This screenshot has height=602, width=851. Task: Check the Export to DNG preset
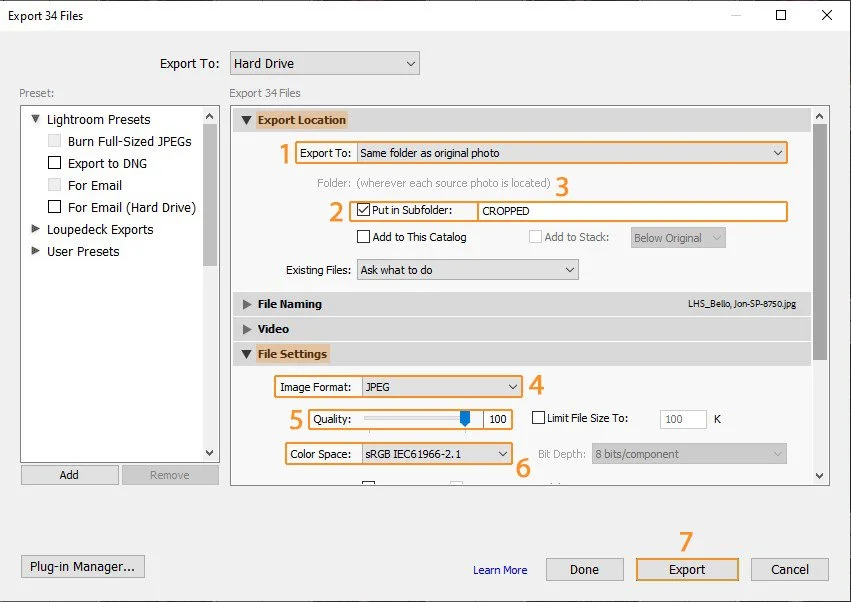point(54,163)
